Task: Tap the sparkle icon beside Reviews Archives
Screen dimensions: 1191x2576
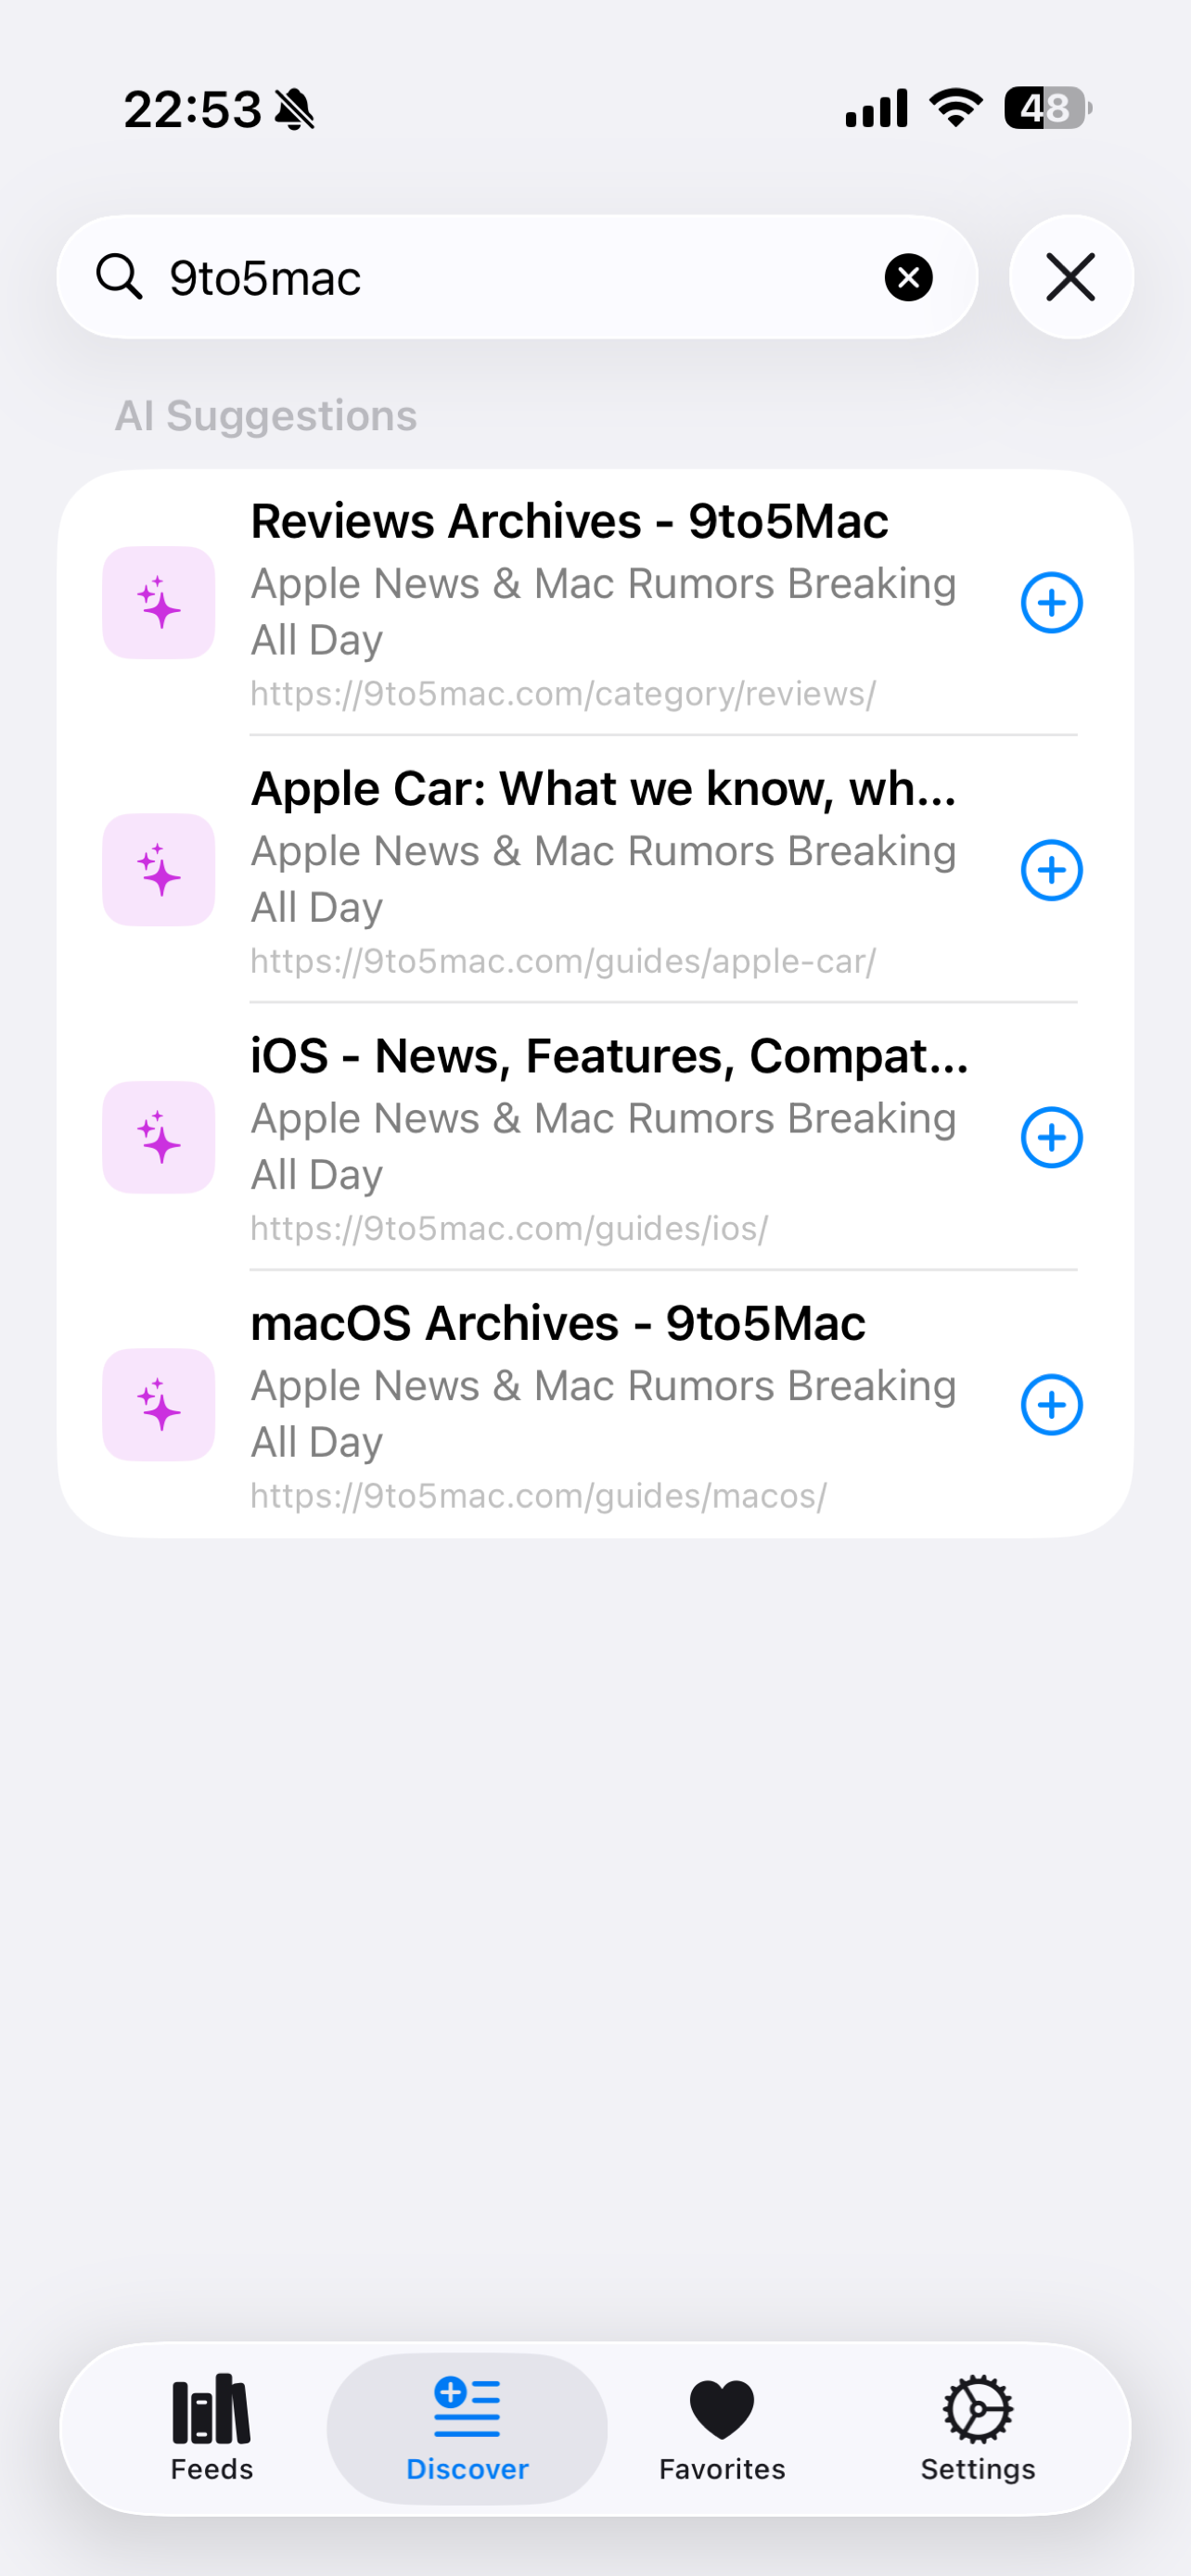Action: [x=159, y=603]
